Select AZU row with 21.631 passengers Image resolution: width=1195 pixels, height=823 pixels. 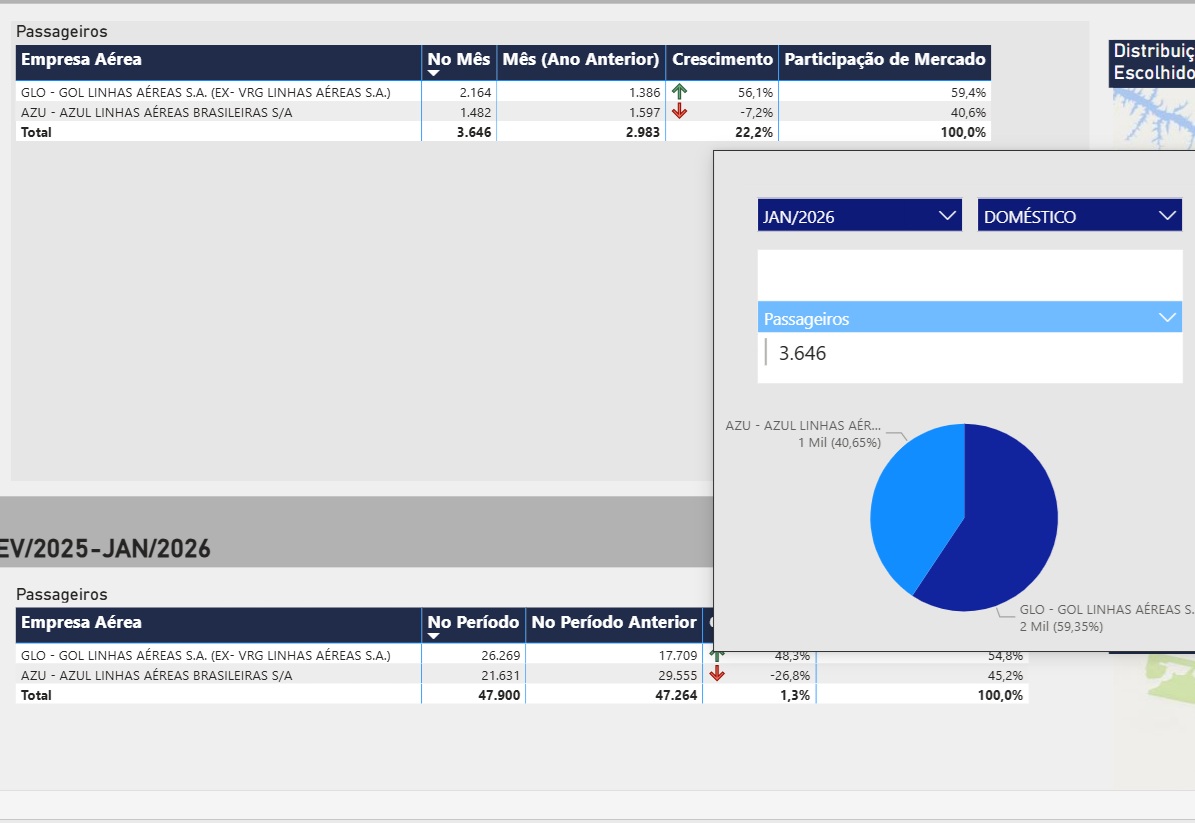click(156, 675)
